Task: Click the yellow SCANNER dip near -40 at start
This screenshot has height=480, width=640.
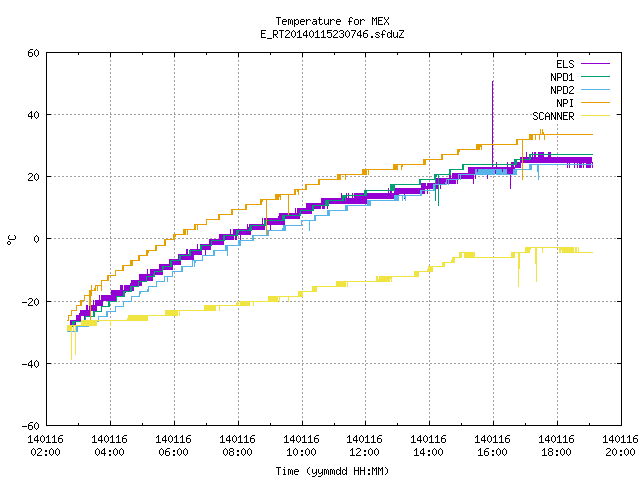Action: coord(72,345)
